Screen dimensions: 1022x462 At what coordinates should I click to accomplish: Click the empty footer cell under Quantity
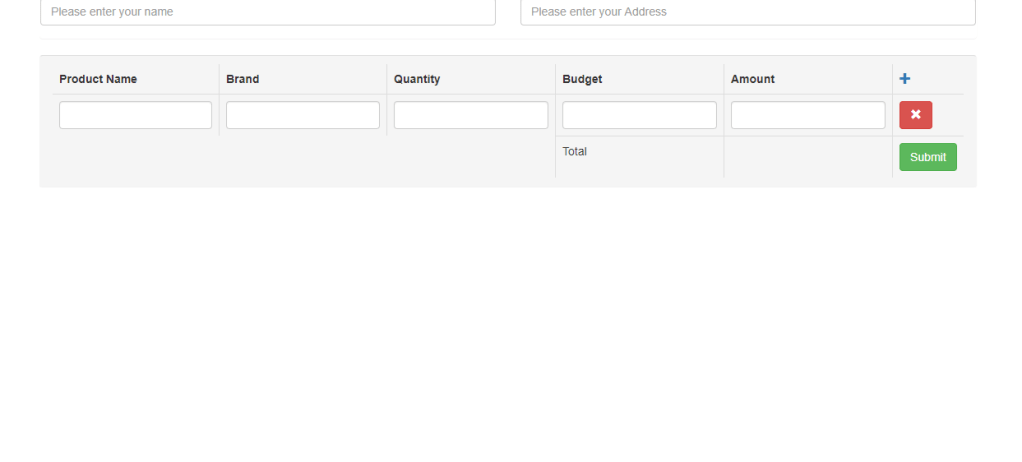click(471, 157)
